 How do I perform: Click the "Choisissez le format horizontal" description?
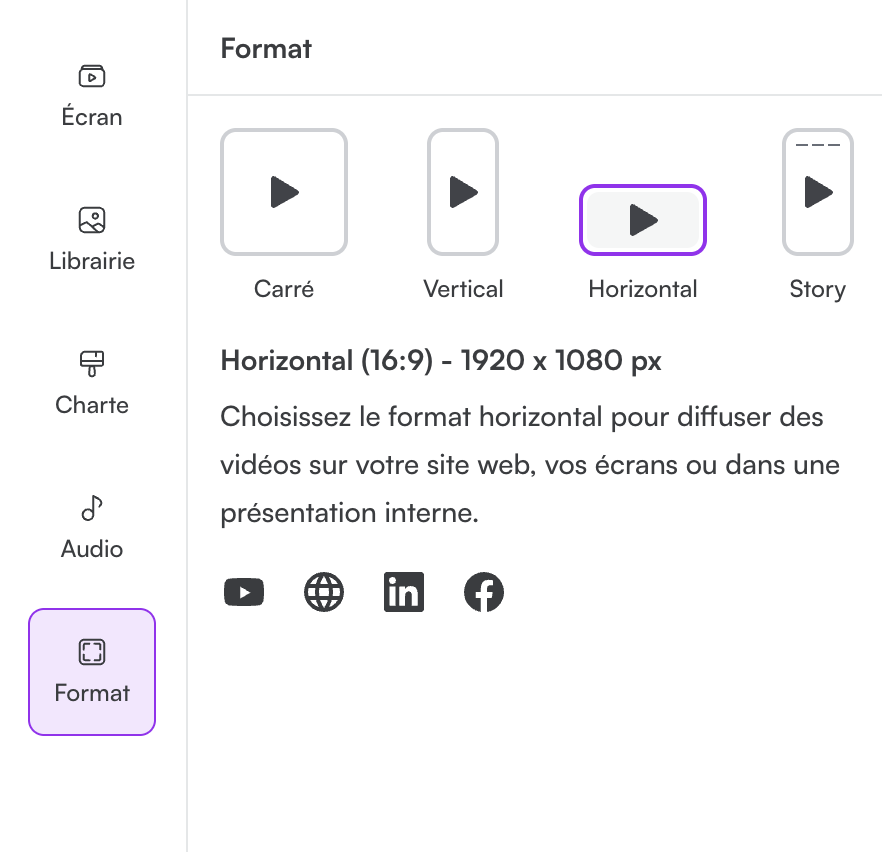529,465
